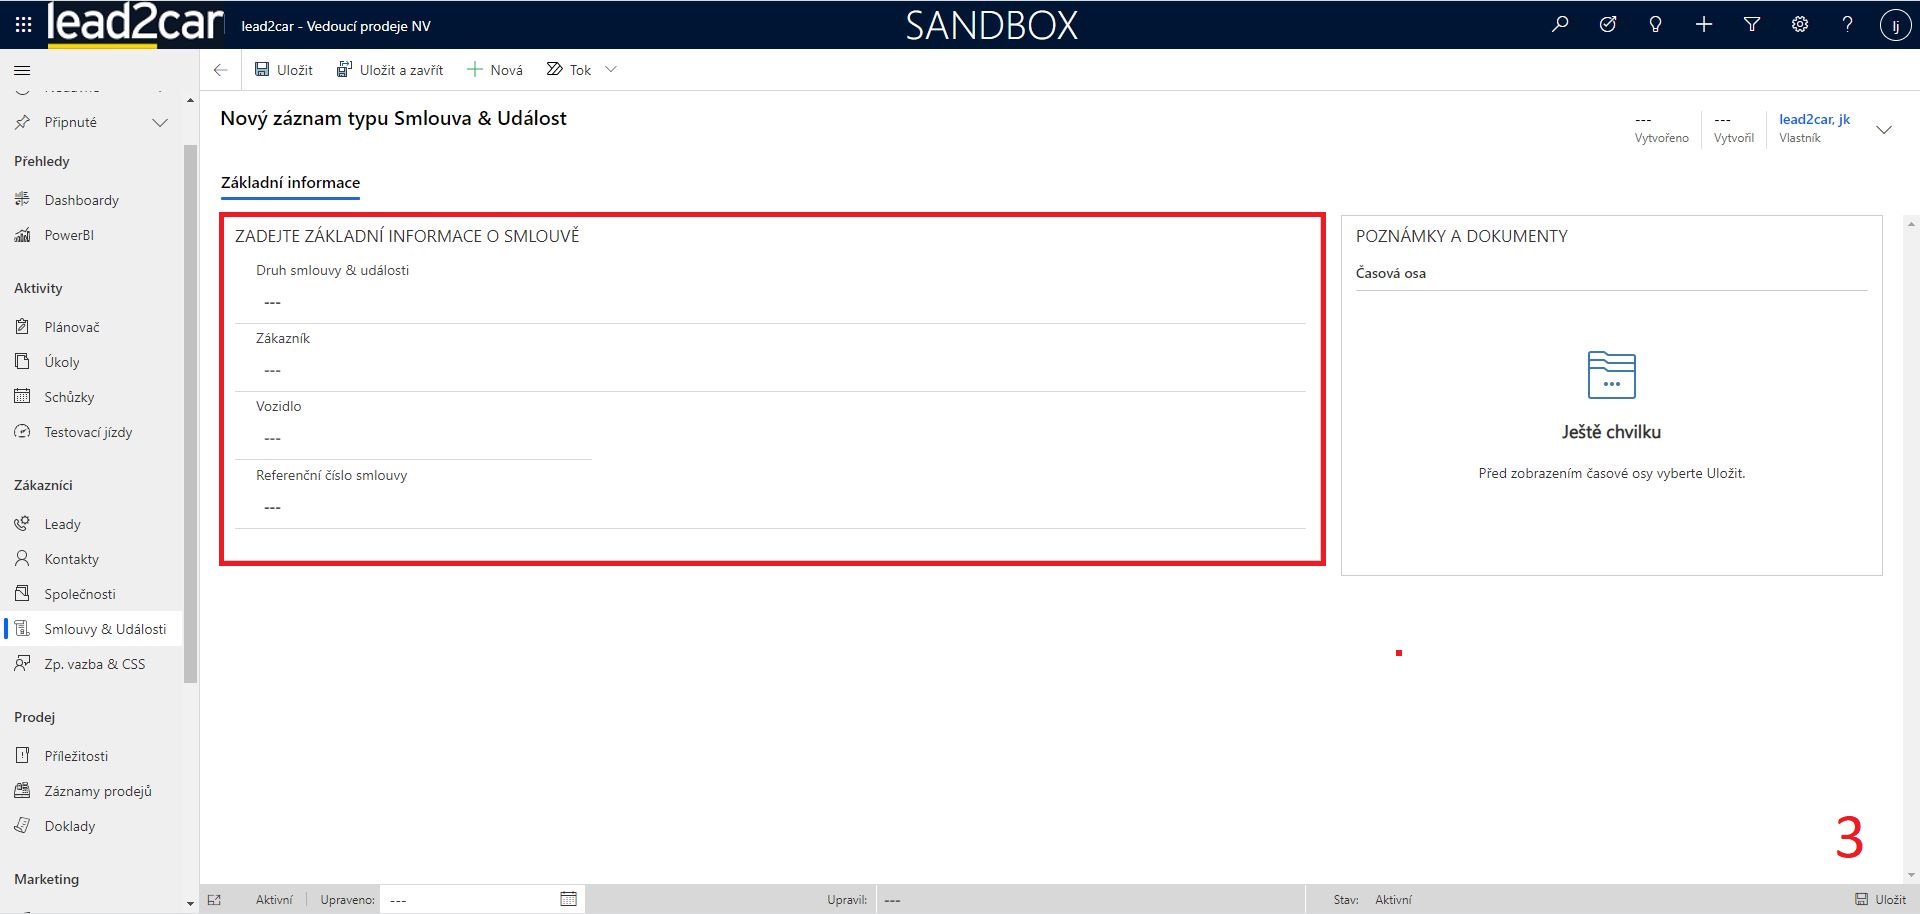The width and height of the screenshot is (1920, 914).
Task: Open the settings gear icon
Action: (x=1800, y=24)
